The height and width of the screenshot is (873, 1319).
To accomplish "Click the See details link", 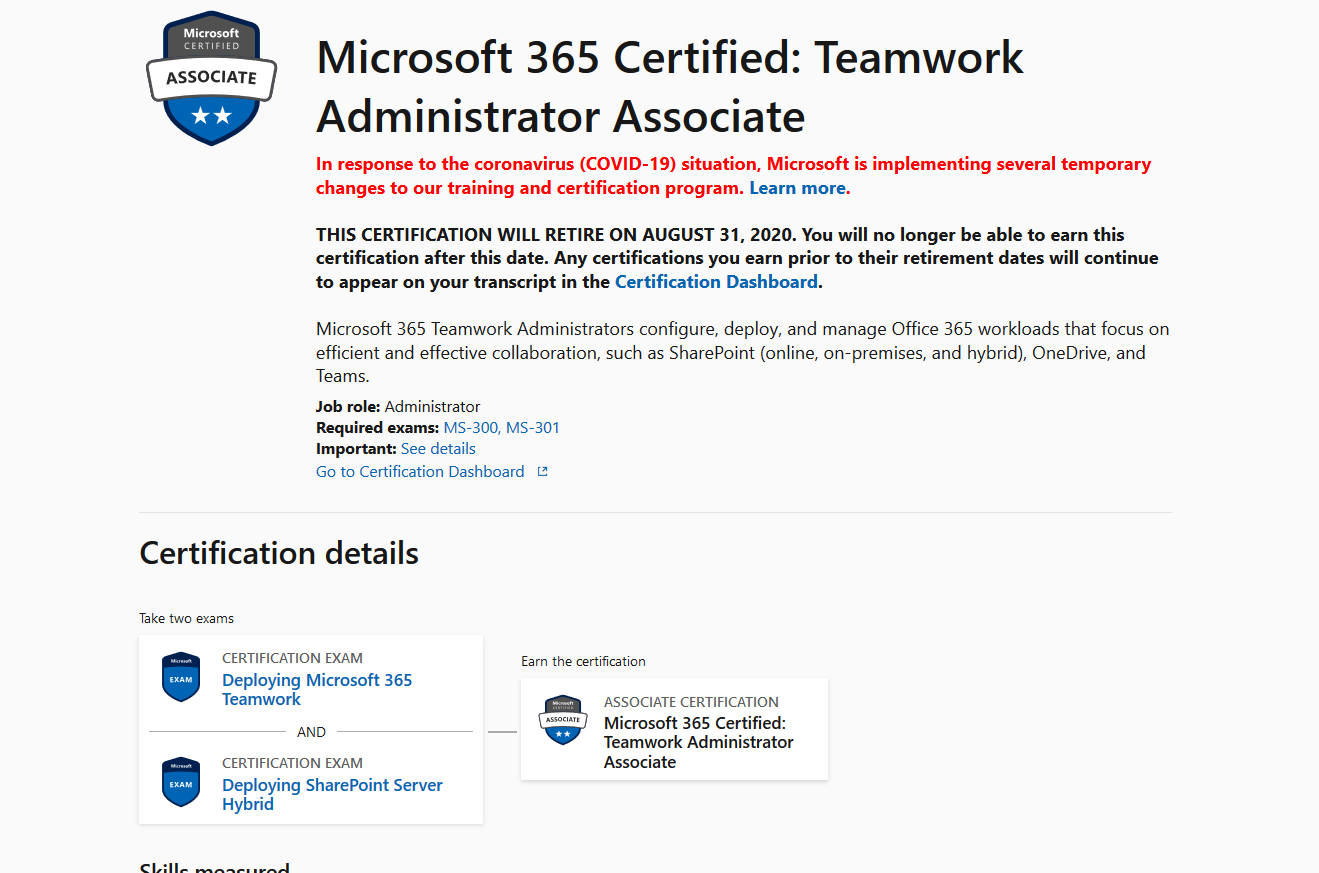I will (438, 449).
